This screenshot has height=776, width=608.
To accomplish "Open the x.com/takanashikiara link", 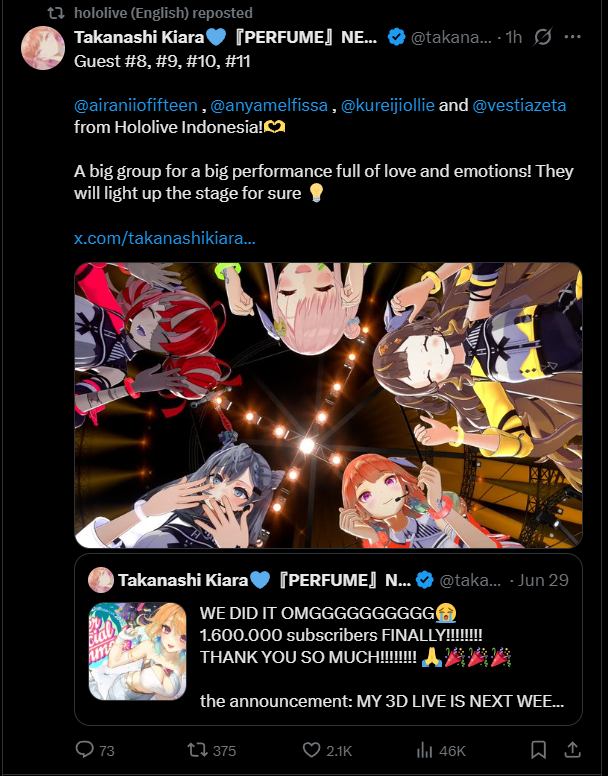I will (165, 238).
